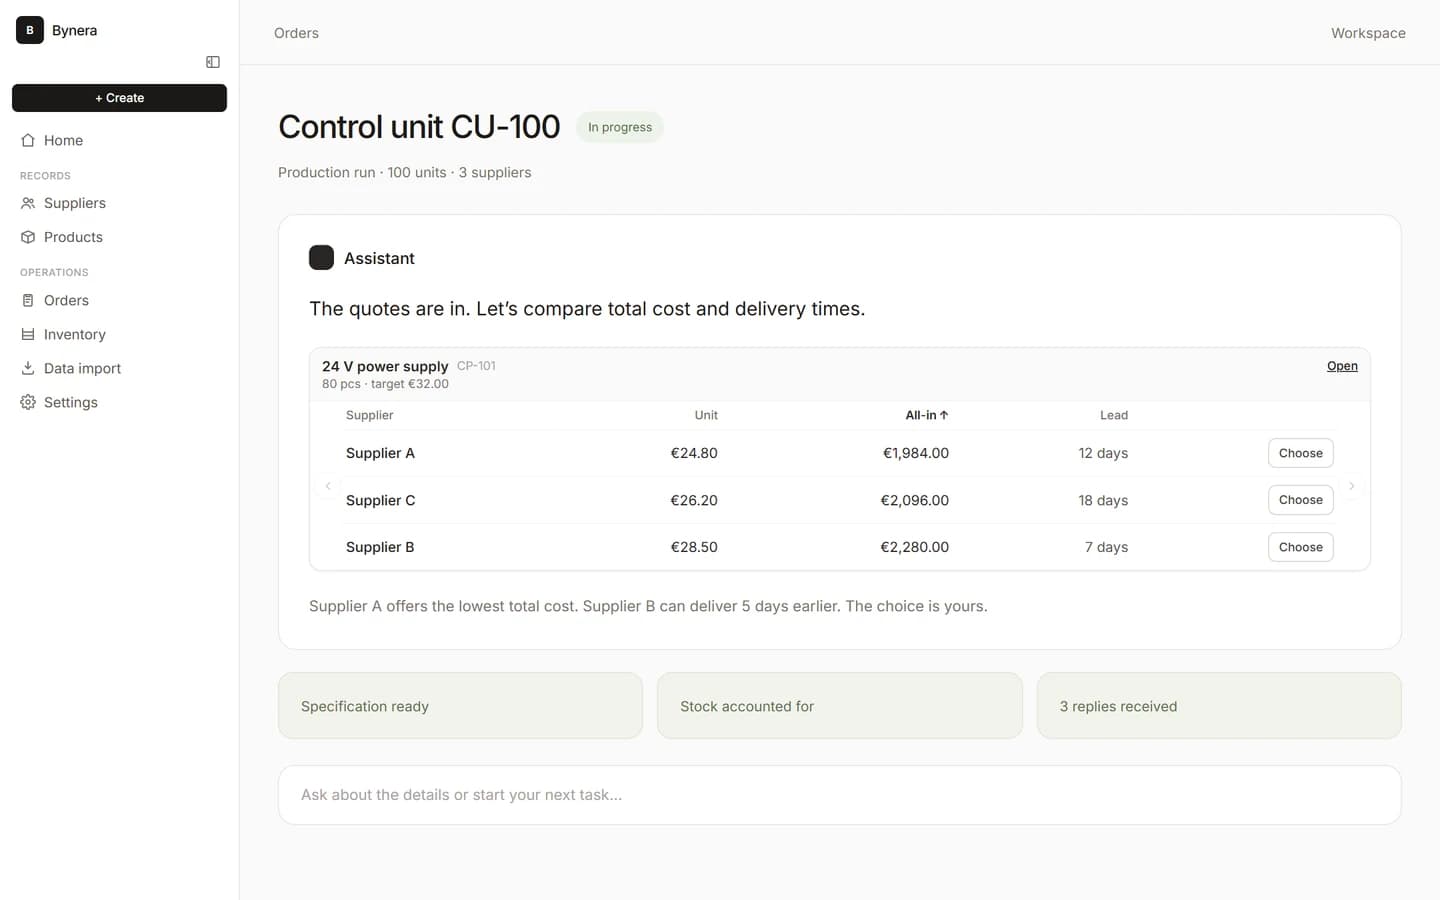
Task: Click the Bynera workspace name
Action: [x=75, y=30]
